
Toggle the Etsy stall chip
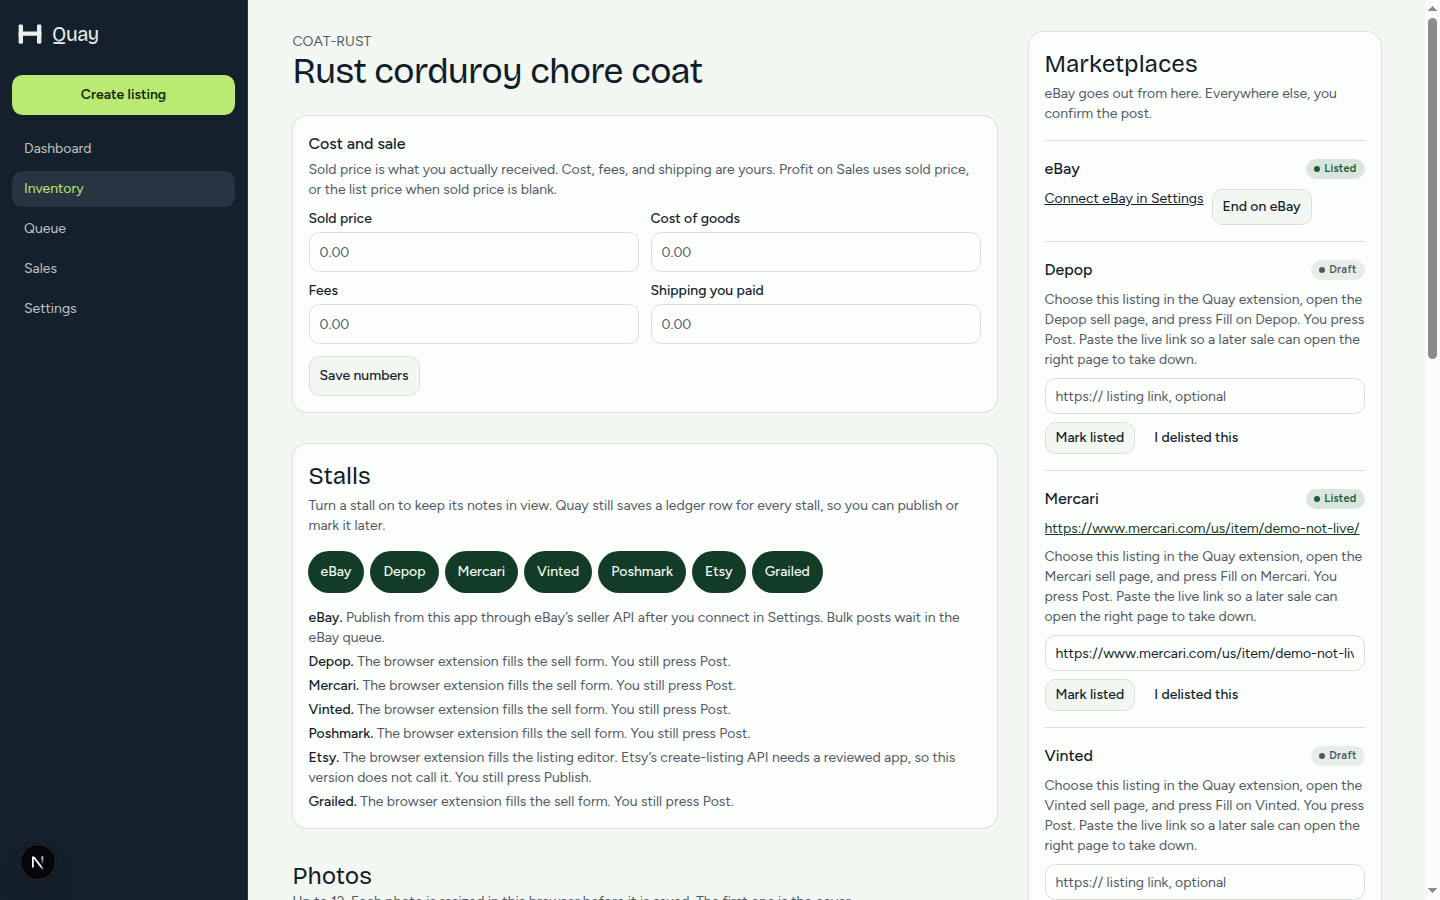[719, 572]
